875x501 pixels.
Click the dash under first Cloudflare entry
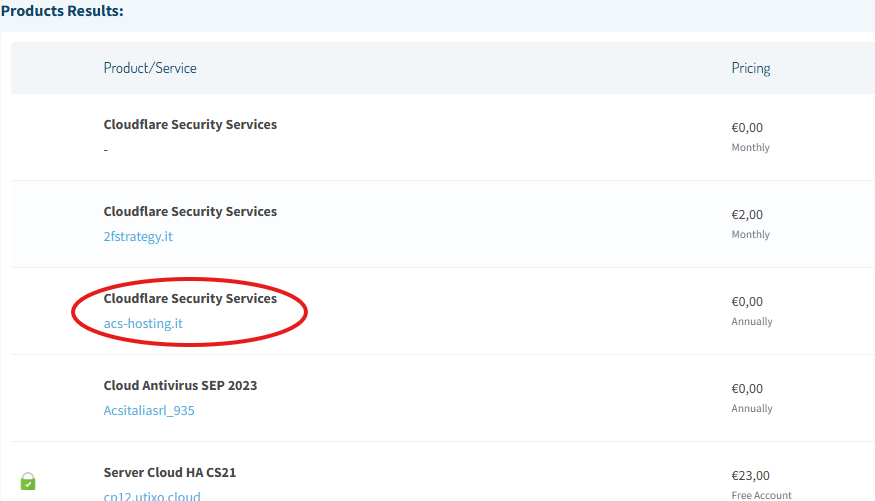tap(106, 150)
